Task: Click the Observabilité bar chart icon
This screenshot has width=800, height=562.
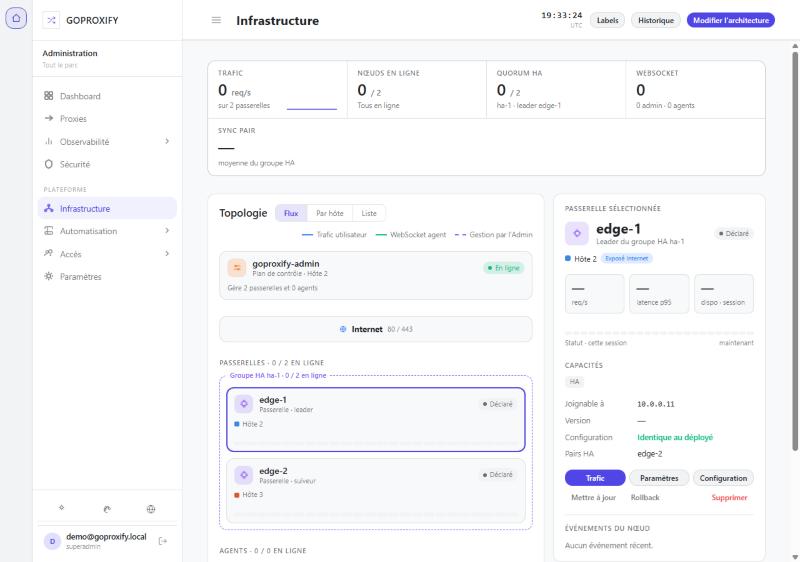Action: pyautogui.click(x=48, y=141)
